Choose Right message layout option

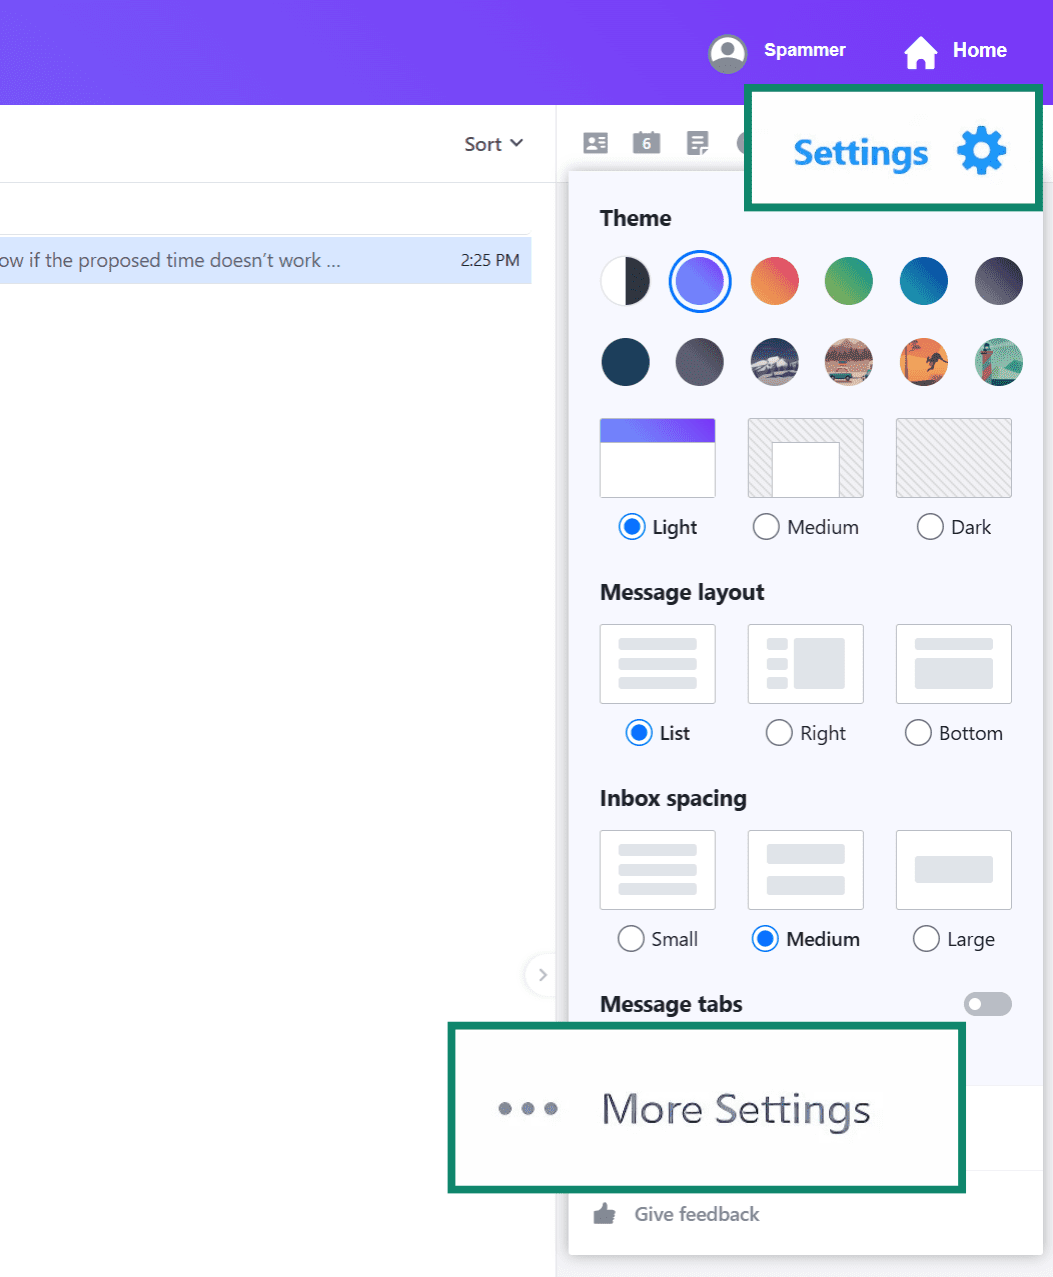pyautogui.click(x=779, y=733)
